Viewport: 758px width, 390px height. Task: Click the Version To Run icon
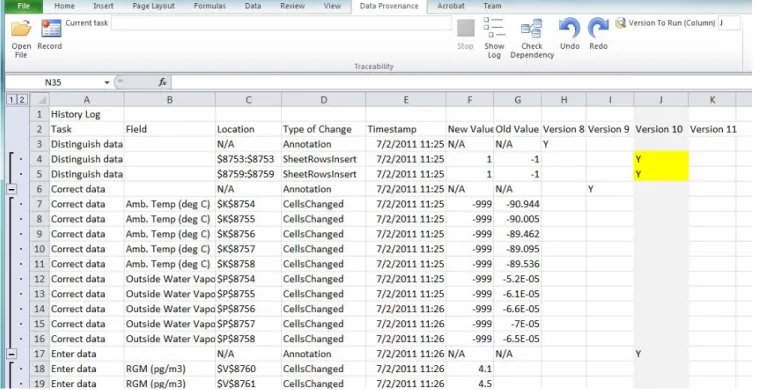tap(620, 23)
